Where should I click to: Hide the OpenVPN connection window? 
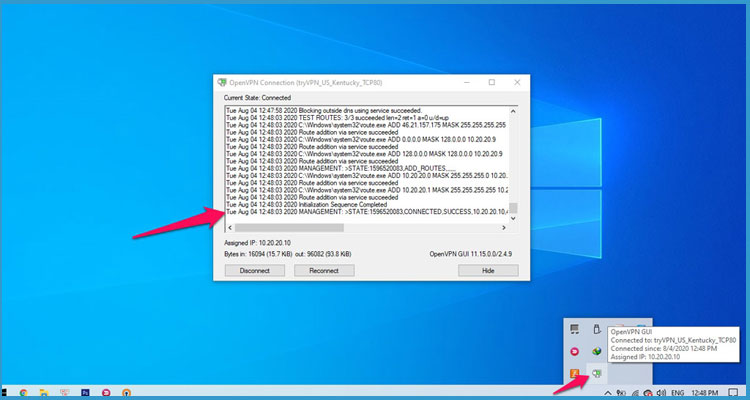(487, 270)
